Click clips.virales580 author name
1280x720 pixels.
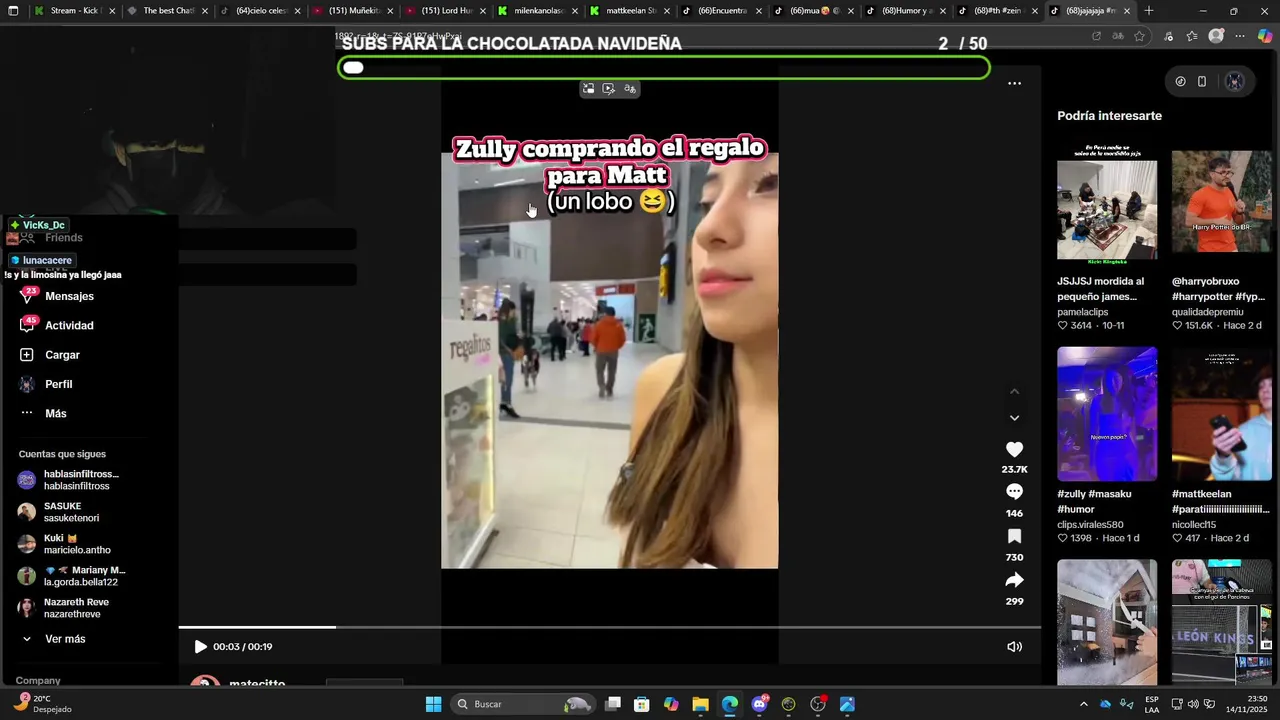[x=1090, y=525]
